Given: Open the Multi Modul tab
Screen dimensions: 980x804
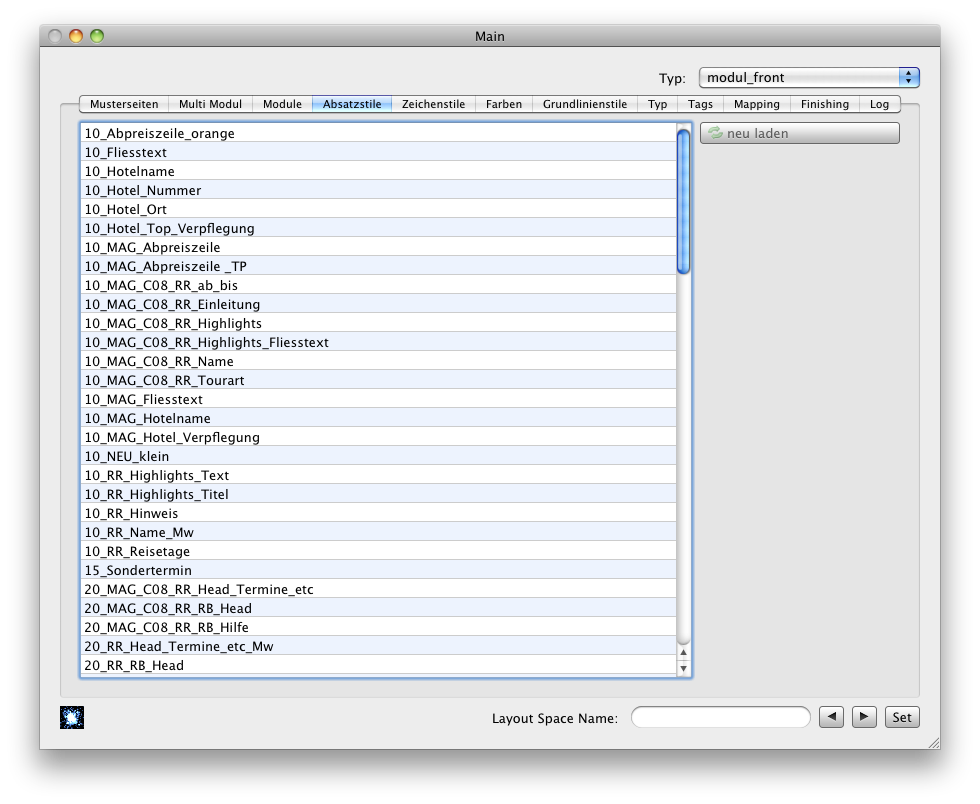Looking at the screenshot, I should click(x=210, y=104).
